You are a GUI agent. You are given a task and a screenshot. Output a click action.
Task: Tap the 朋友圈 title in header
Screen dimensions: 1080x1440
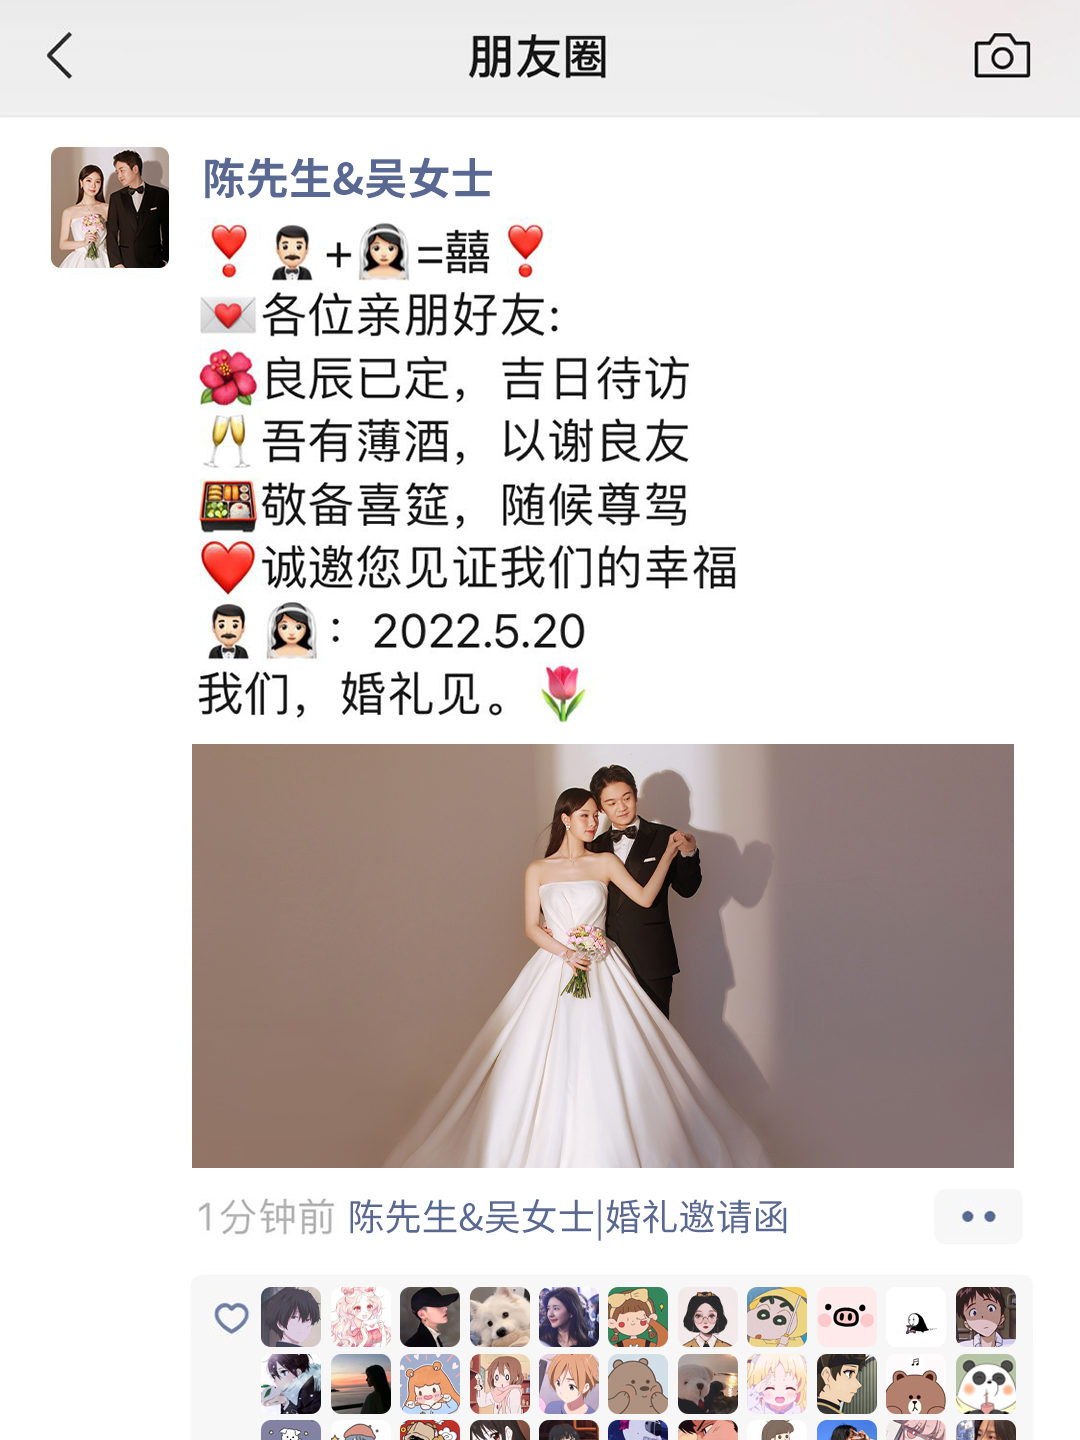coord(538,57)
